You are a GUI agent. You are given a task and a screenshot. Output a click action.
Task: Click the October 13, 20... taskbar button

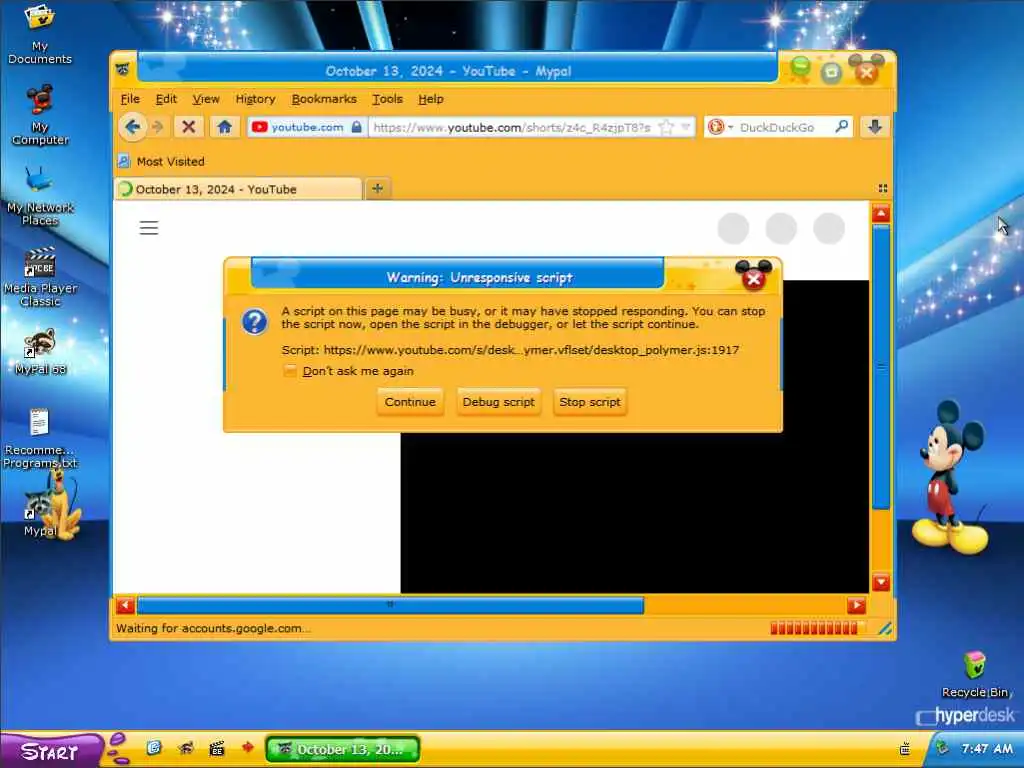[342, 749]
